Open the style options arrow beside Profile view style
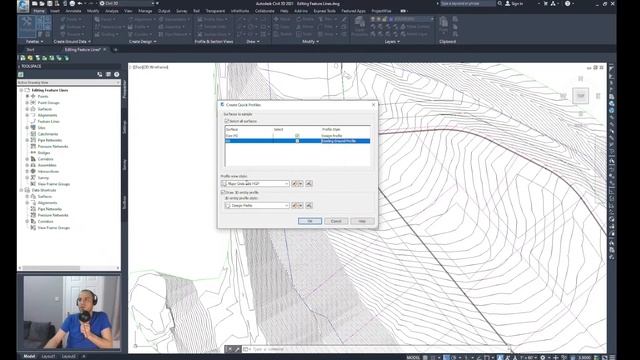Viewport: 640px width, 360px height. point(301,183)
